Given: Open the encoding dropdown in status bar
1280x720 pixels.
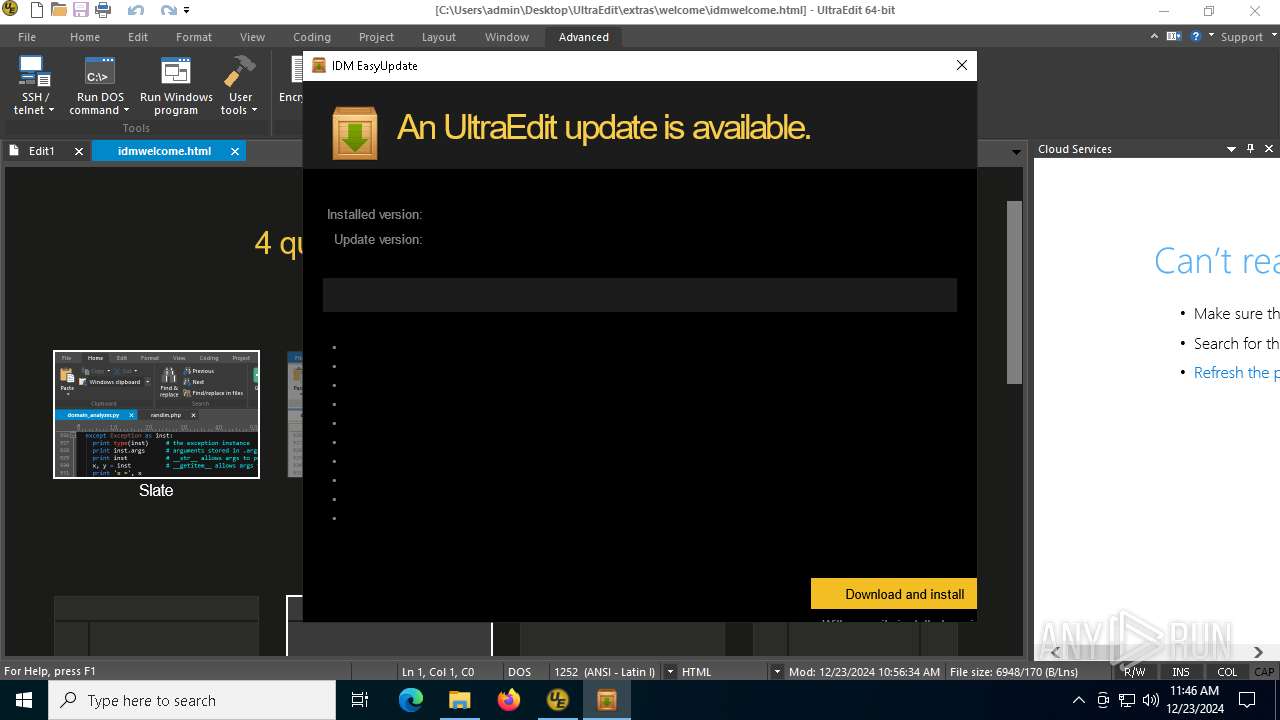Looking at the screenshot, I should click(x=670, y=672).
